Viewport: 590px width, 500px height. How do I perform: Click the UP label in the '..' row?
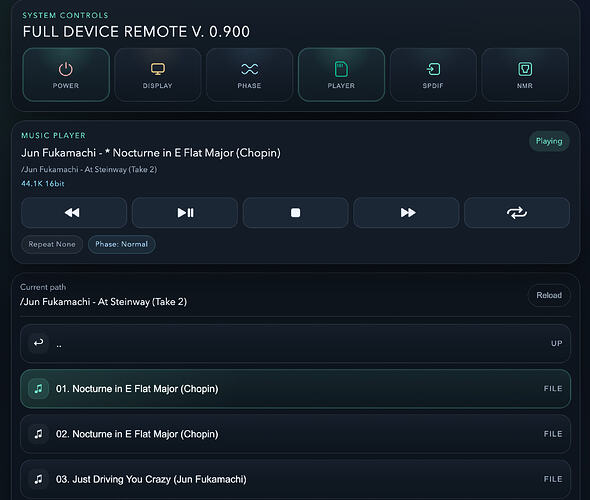[x=557, y=343]
